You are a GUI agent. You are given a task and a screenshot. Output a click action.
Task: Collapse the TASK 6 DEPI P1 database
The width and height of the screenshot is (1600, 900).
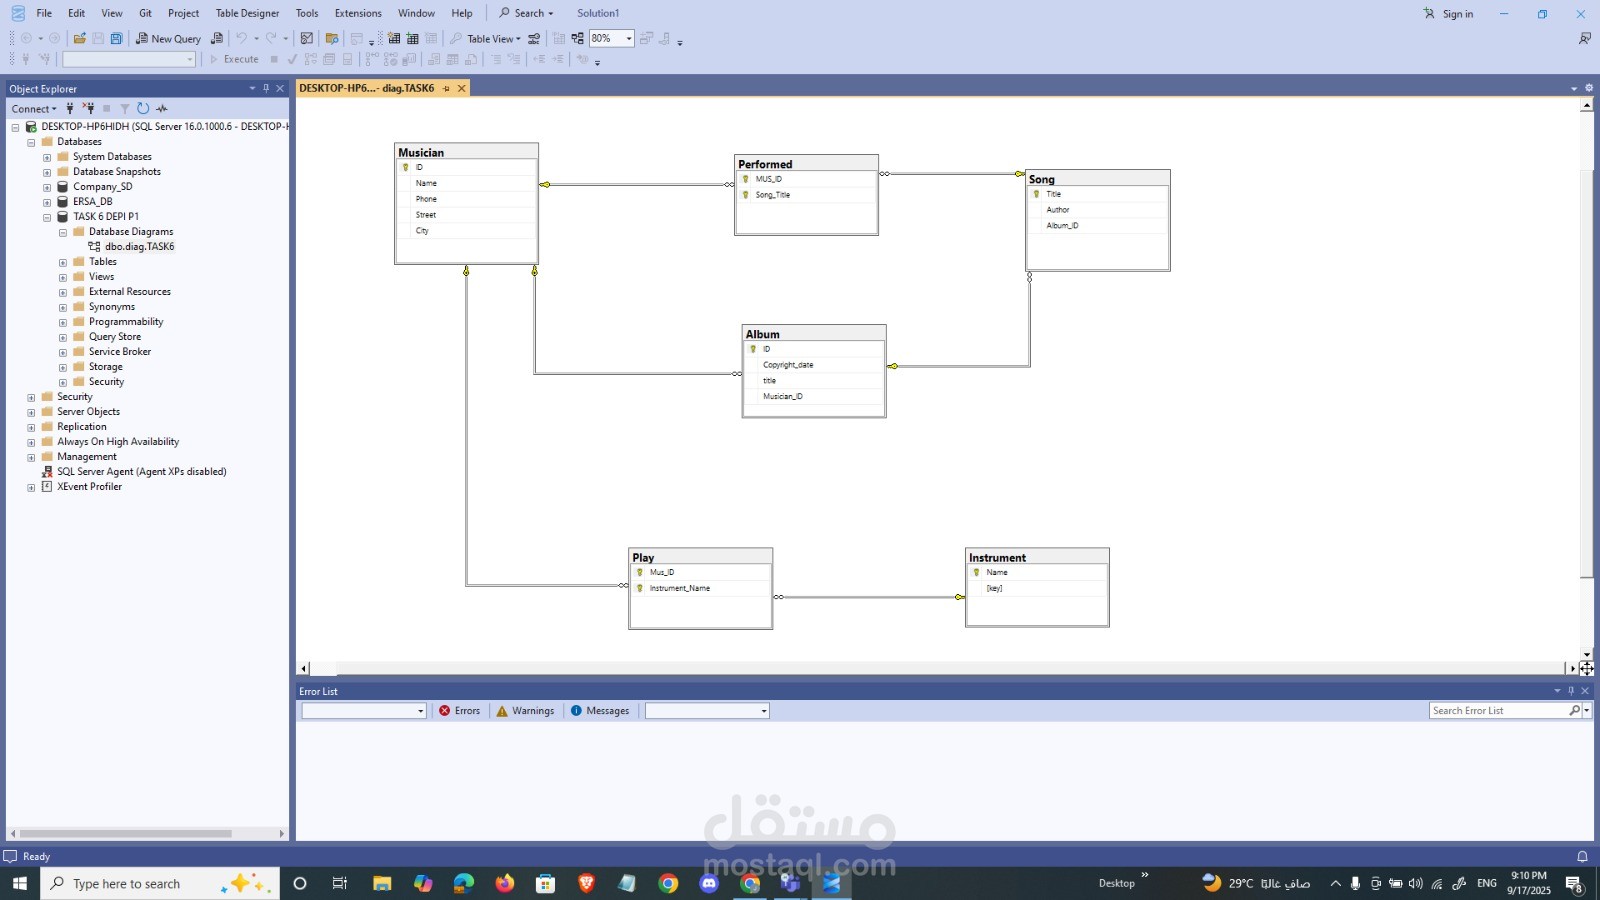pyautogui.click(x=47, y=217)
